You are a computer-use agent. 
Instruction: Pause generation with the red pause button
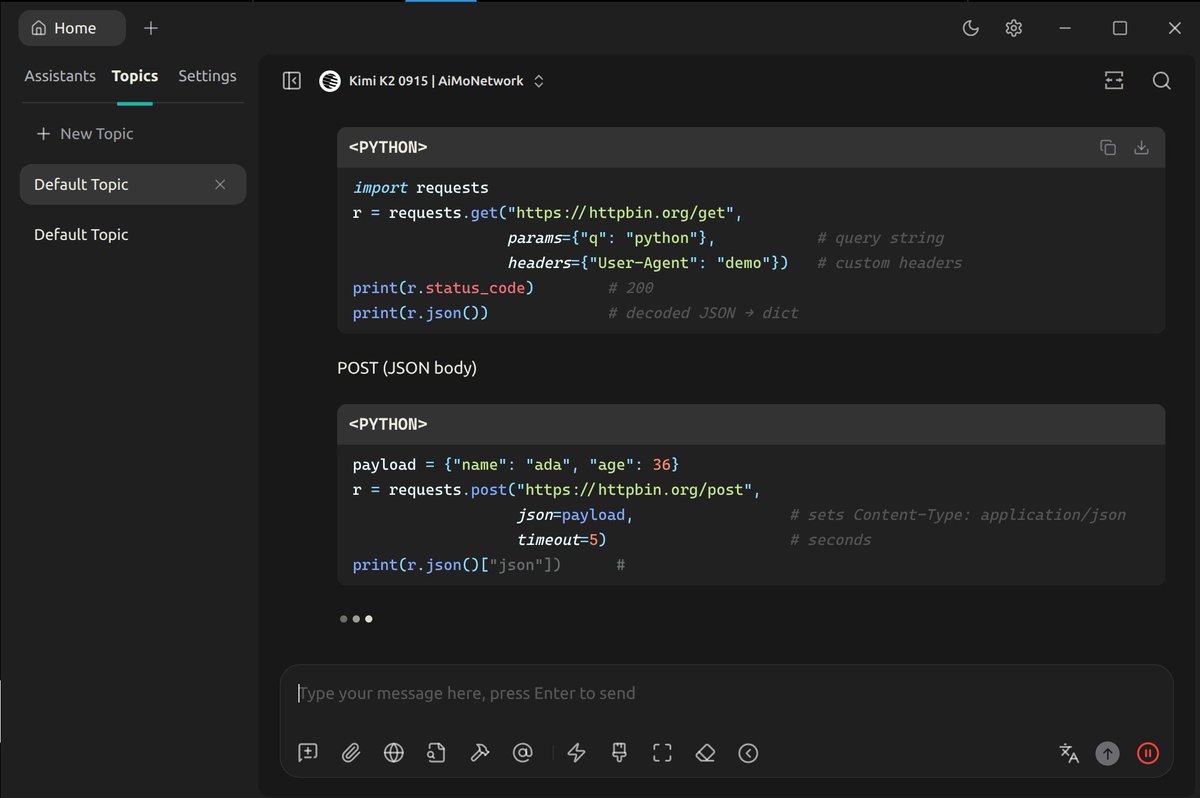click(1148, 753)
